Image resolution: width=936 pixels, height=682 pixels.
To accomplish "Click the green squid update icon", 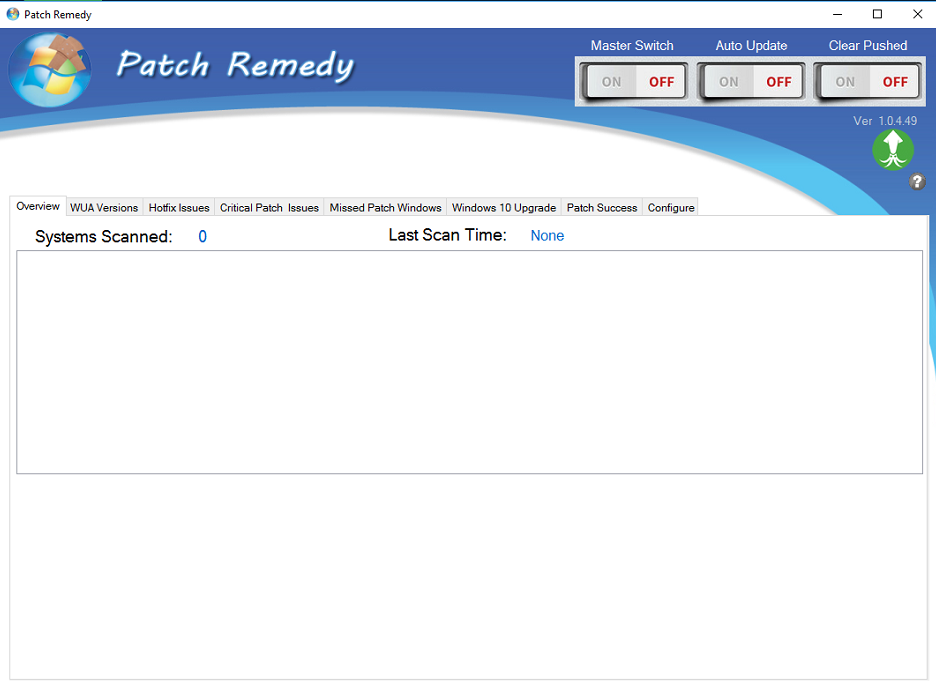I will pos(893,150).
